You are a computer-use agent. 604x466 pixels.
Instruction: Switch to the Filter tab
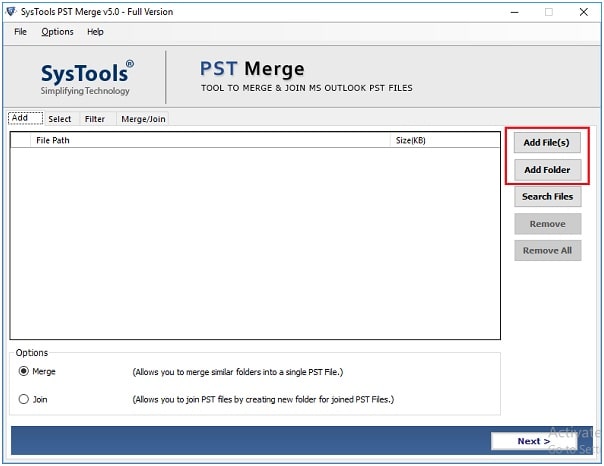click(95, 119)
